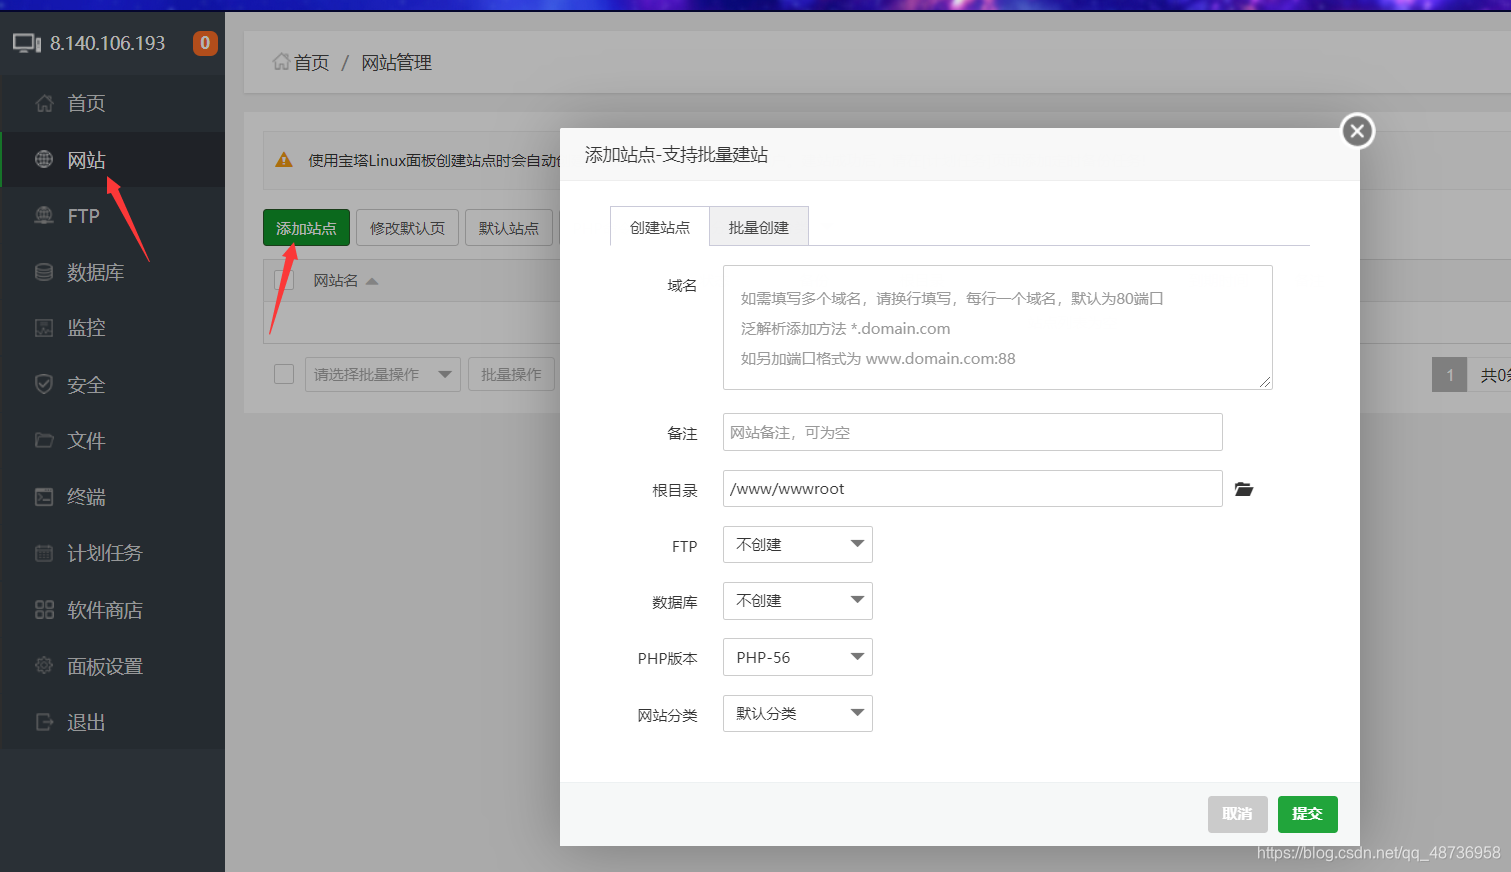
Task: Click the FTP icon in the sidebar
Action: (x=44, y=215)
